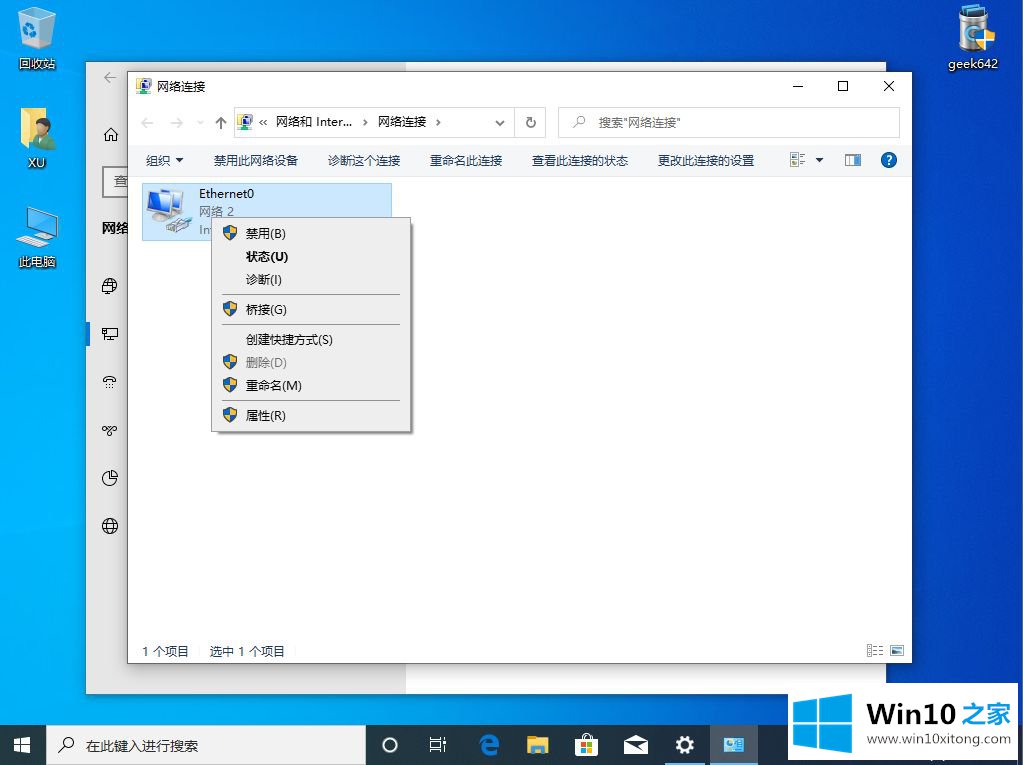The width and height of the screenshot is (1023, 765).
Task: Expand the Organize (组织) dropdown
Action: click(x=164, y=160)
